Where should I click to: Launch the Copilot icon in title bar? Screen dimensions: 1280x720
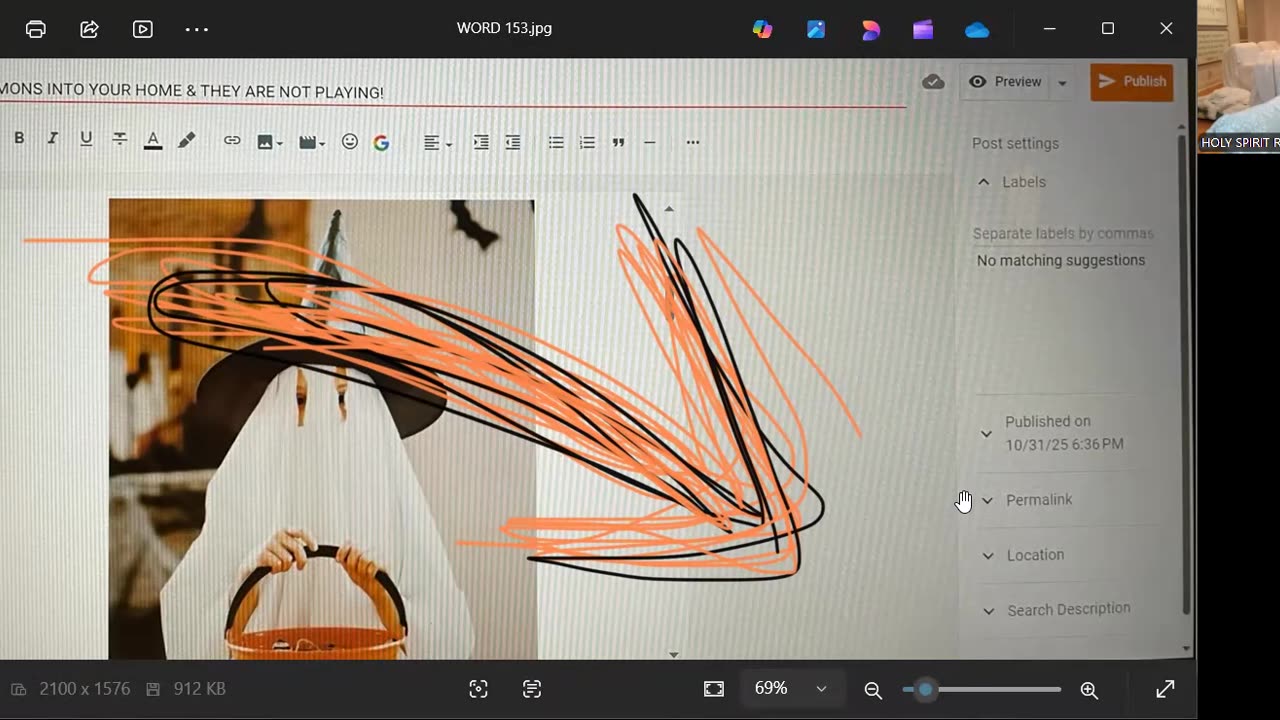tap(763, 29)
